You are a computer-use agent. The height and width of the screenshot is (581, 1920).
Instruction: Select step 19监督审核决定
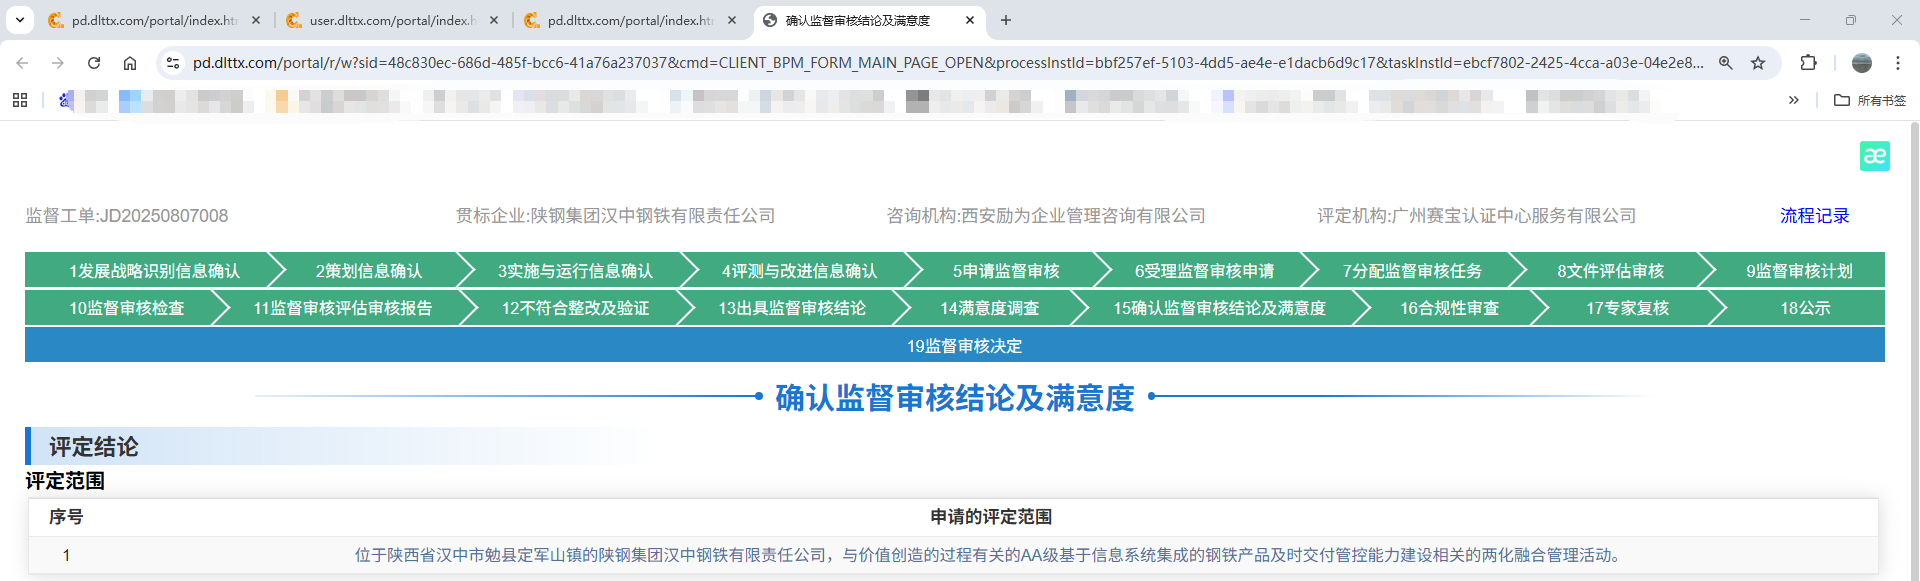(x=955, y=345)
